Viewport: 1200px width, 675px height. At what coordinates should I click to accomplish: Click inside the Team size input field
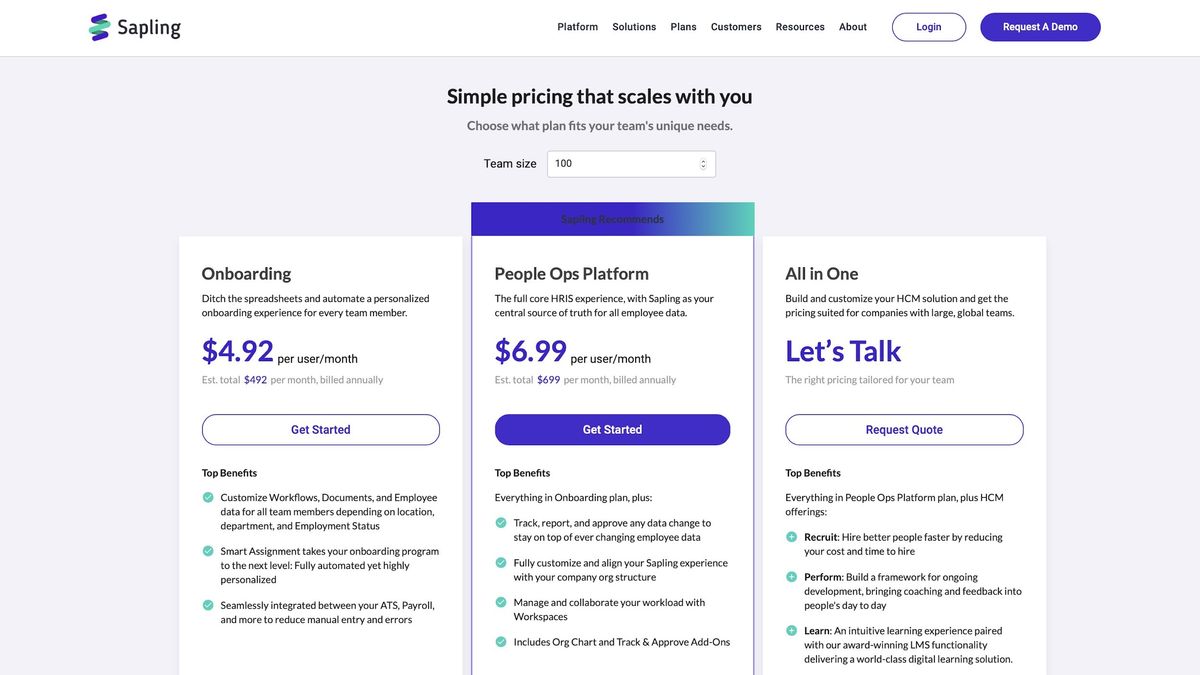point(620,162)
